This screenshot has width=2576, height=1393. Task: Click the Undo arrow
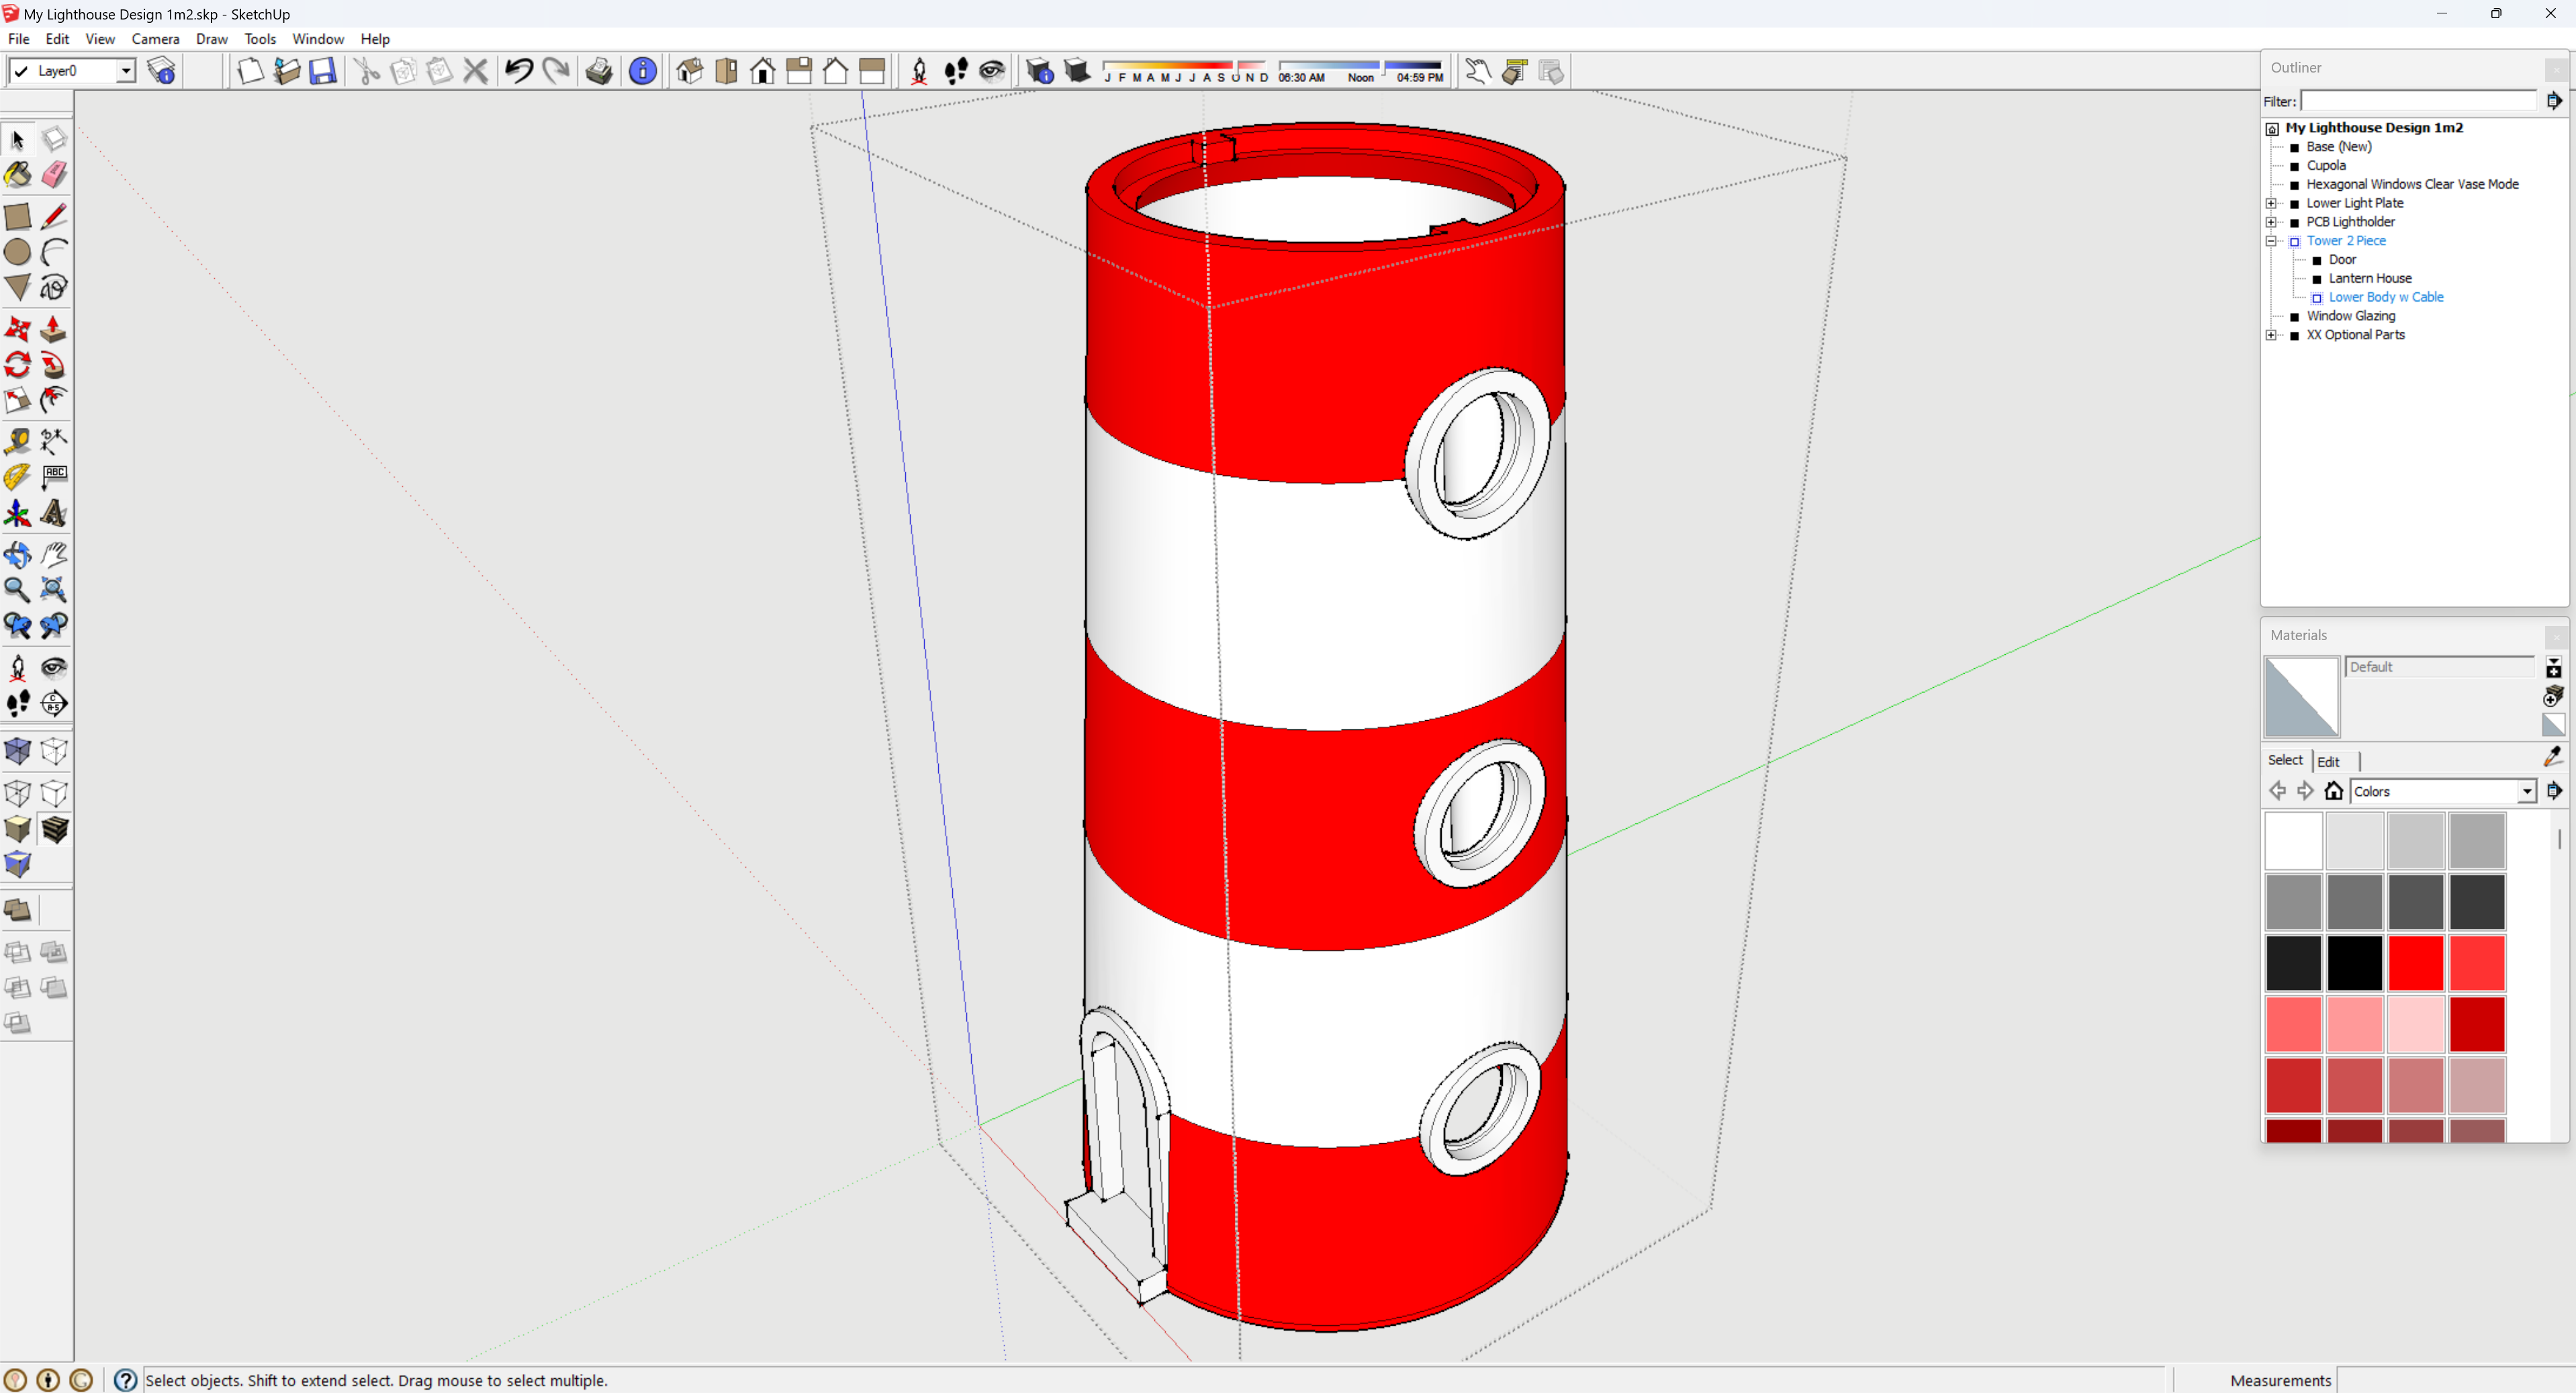point(519,71)
